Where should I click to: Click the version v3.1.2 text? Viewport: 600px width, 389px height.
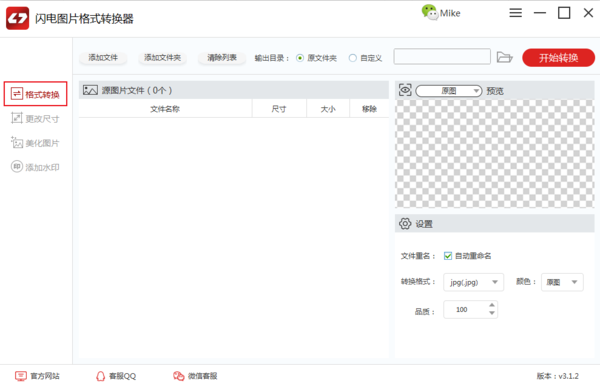[x=558, y=376]
